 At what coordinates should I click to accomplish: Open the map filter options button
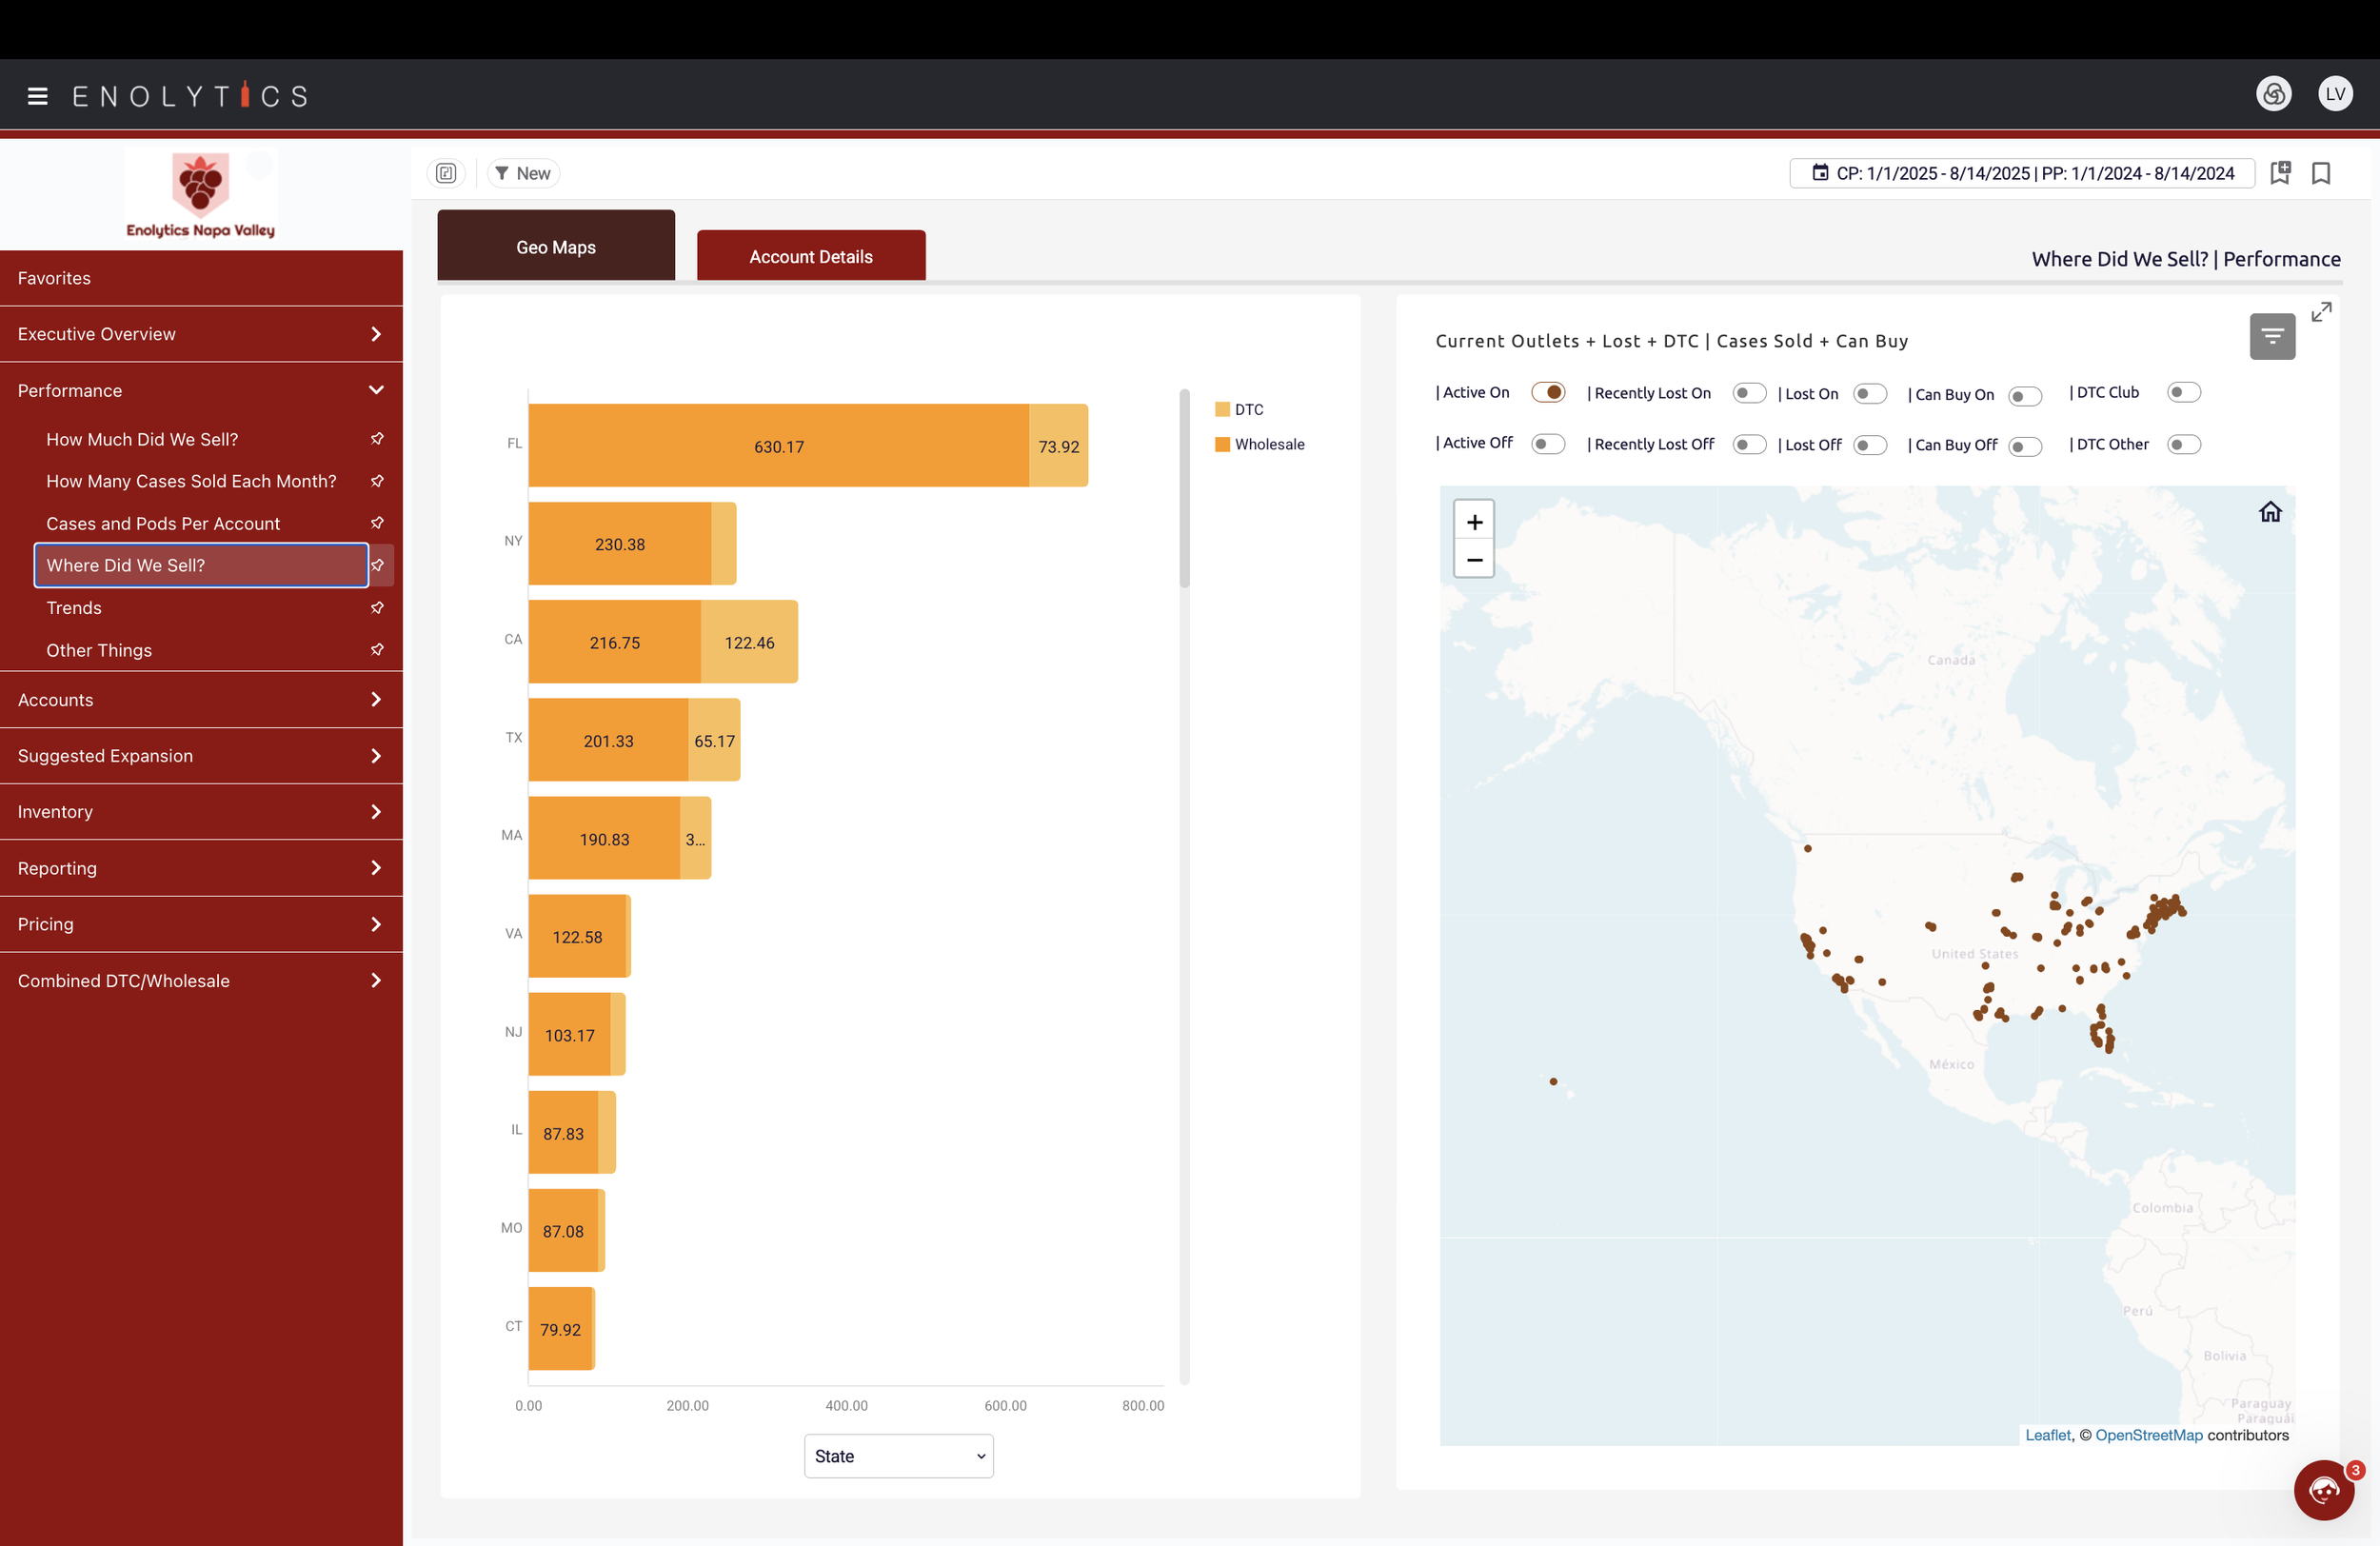[x=2272, y=337]
